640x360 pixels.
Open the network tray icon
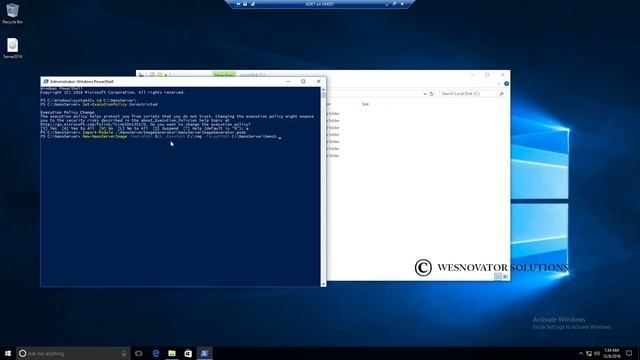coord(589,353)
